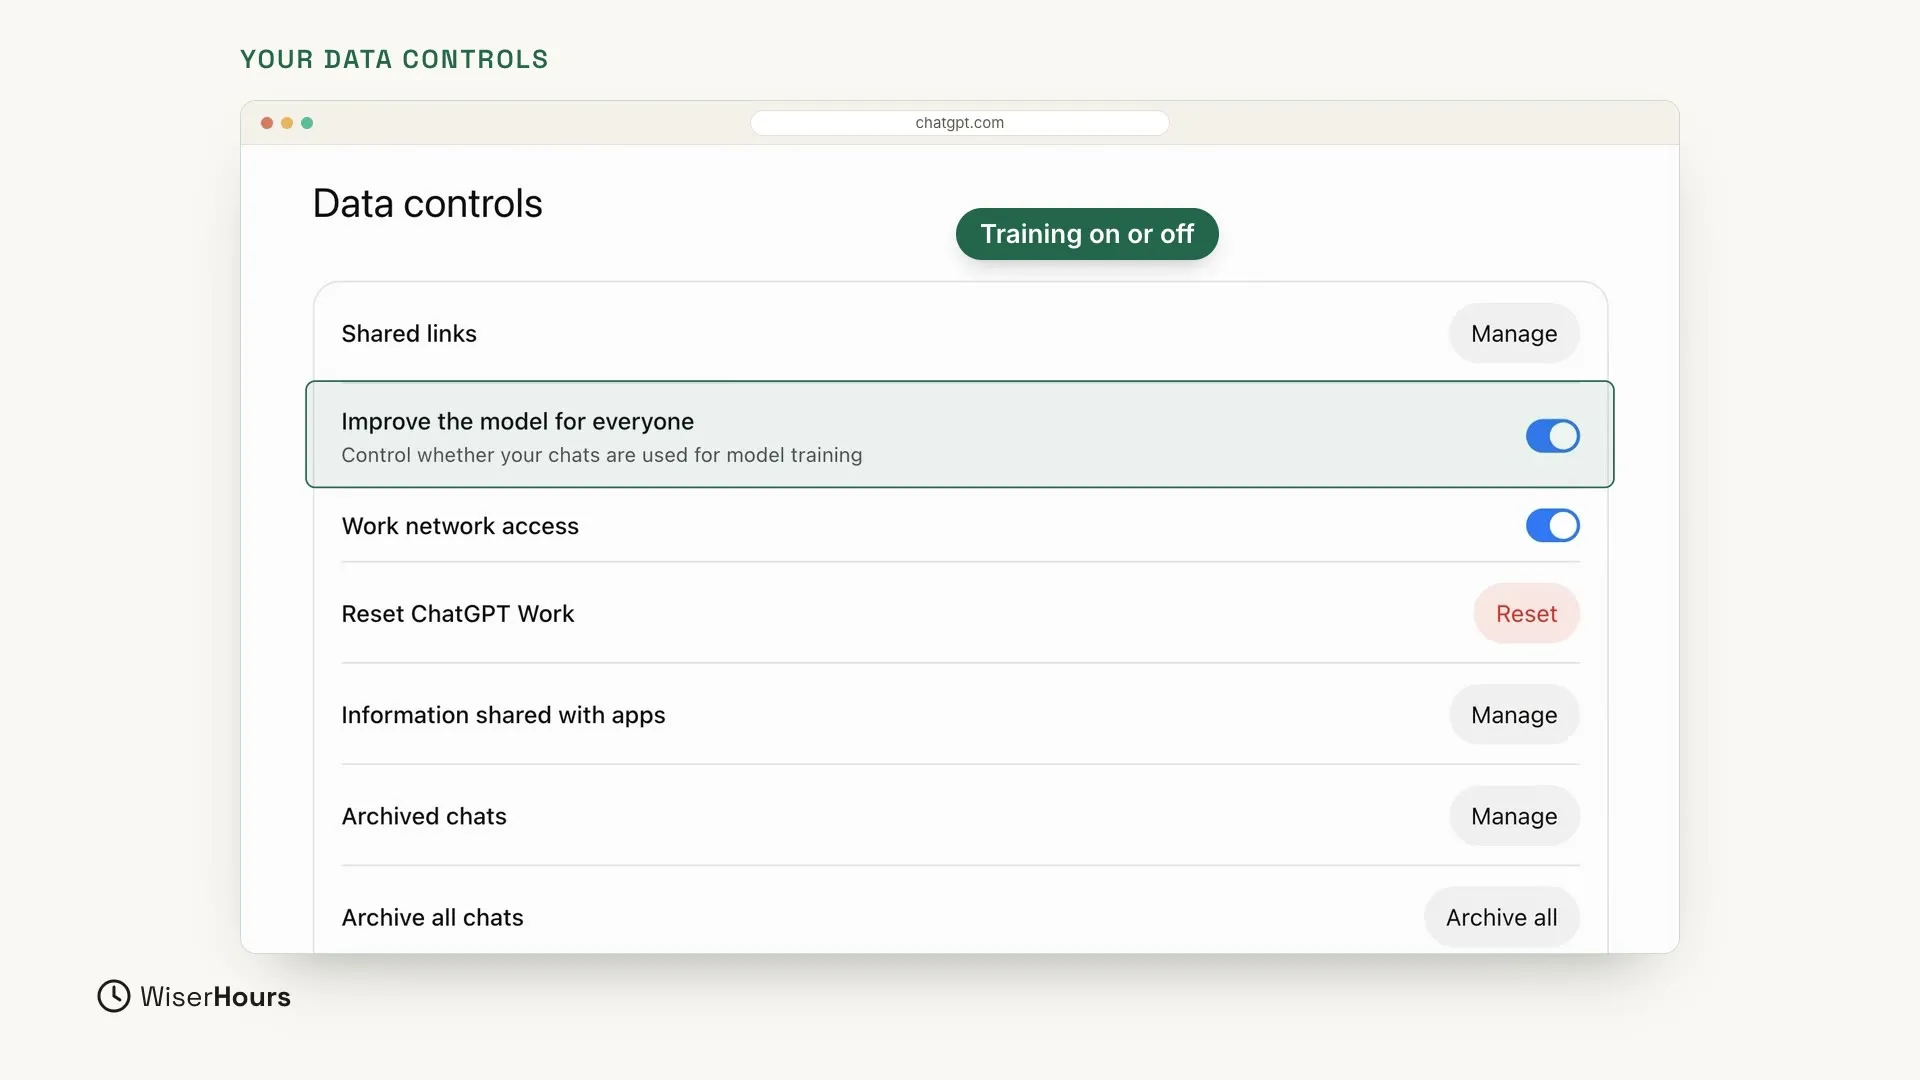Click the red close window dot
The height and width of the screenshot is (1080, 1920).
(267, 123)
